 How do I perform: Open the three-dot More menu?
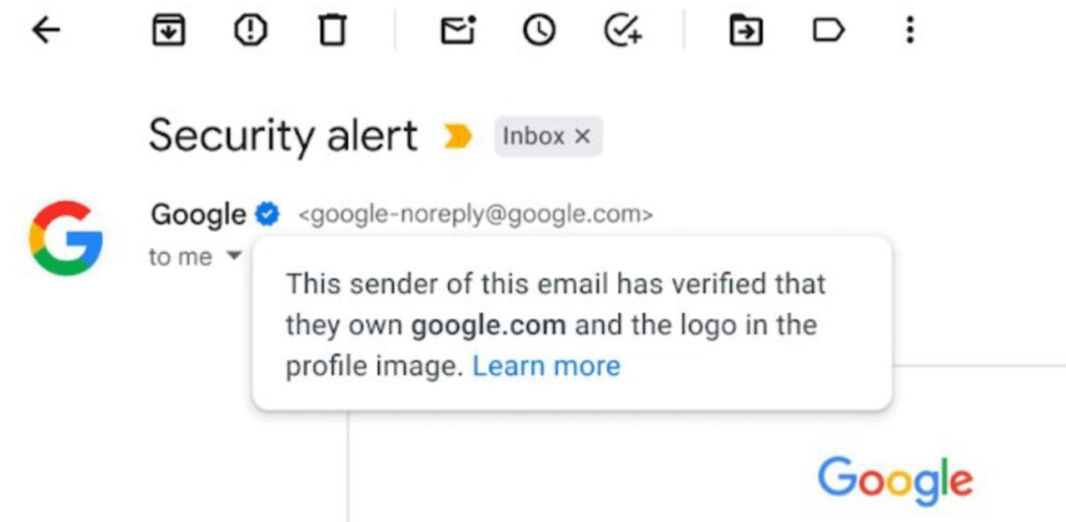(x=910, y=31)
